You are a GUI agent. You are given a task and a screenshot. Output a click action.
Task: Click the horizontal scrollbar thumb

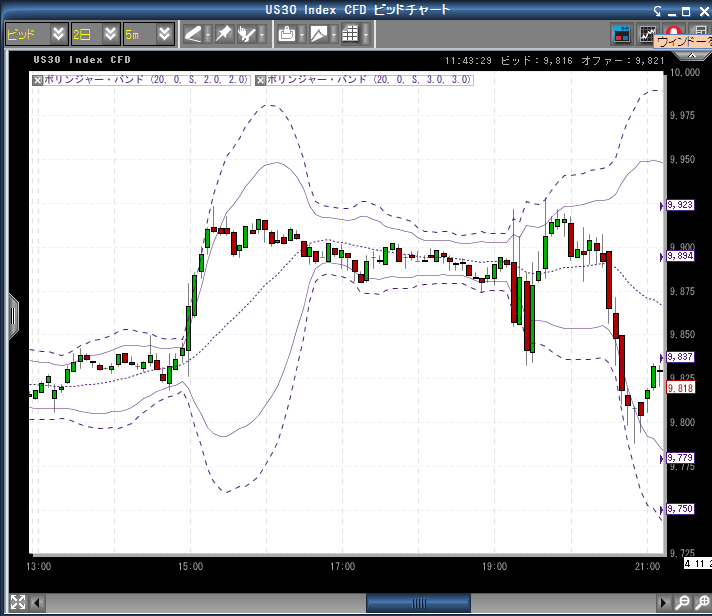click(418, 602)
